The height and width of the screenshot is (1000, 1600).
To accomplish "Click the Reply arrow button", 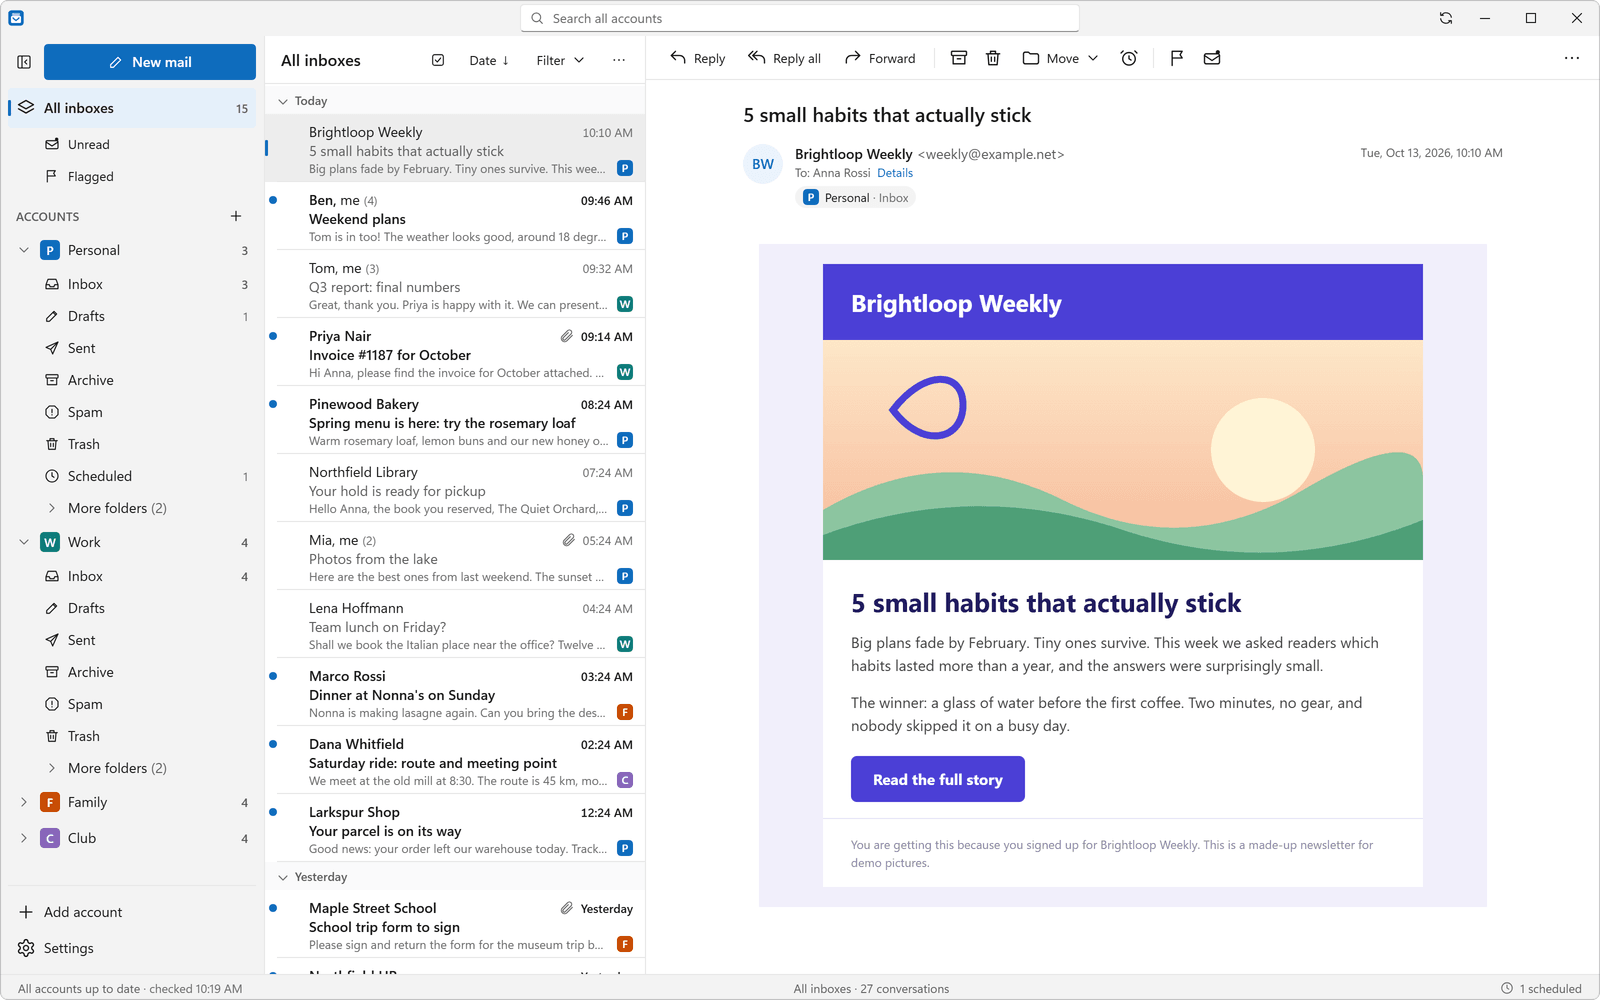I will [x=698, y=58].
